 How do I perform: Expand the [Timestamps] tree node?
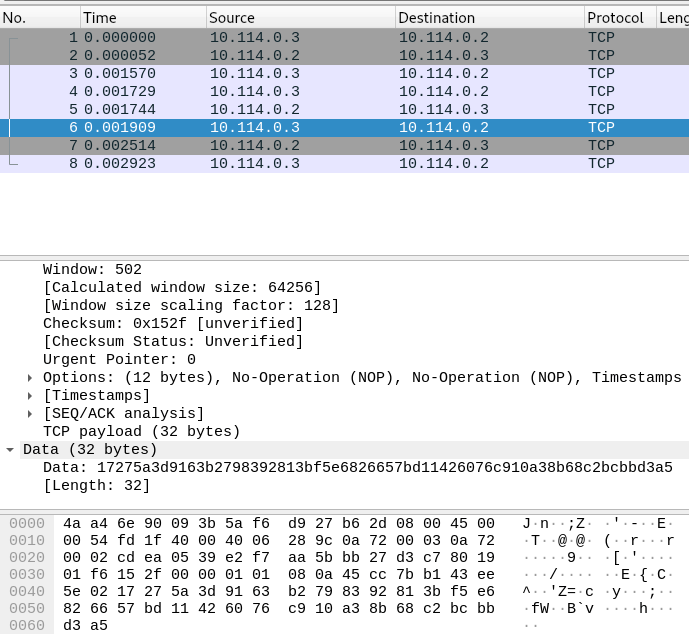pyautogui.click(x=30, y=396)
